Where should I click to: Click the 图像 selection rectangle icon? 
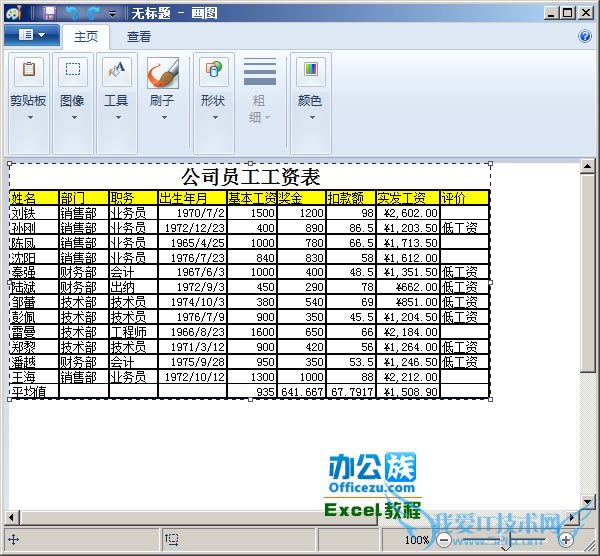(x=73, y=71)
